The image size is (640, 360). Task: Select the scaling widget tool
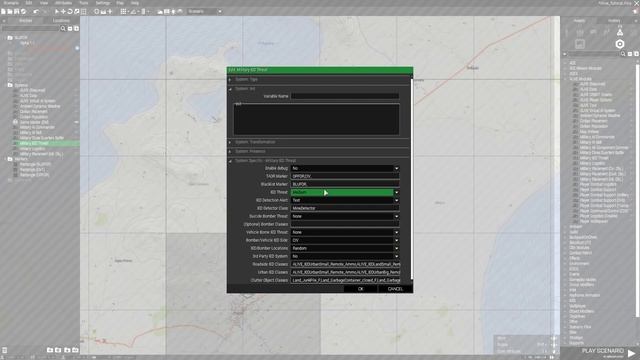pos(76,11)
